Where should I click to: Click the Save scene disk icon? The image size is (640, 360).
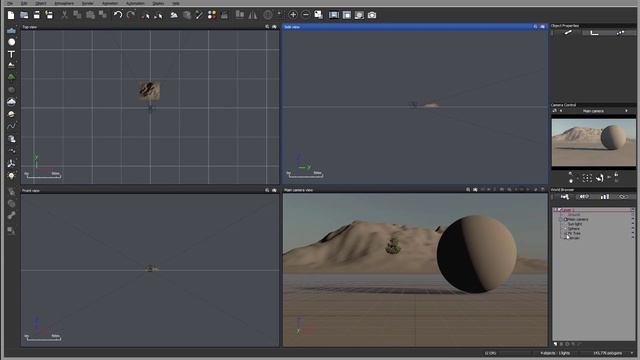click(x=37, y=16)
